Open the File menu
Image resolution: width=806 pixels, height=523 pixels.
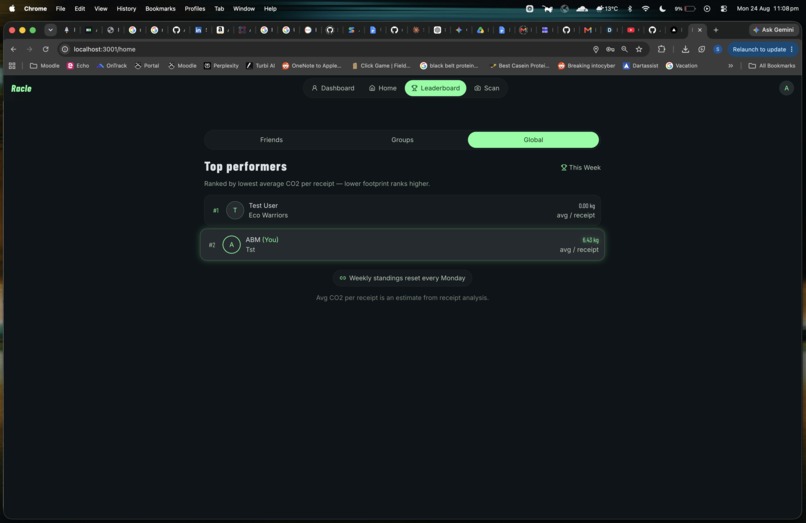coord(60,9)
